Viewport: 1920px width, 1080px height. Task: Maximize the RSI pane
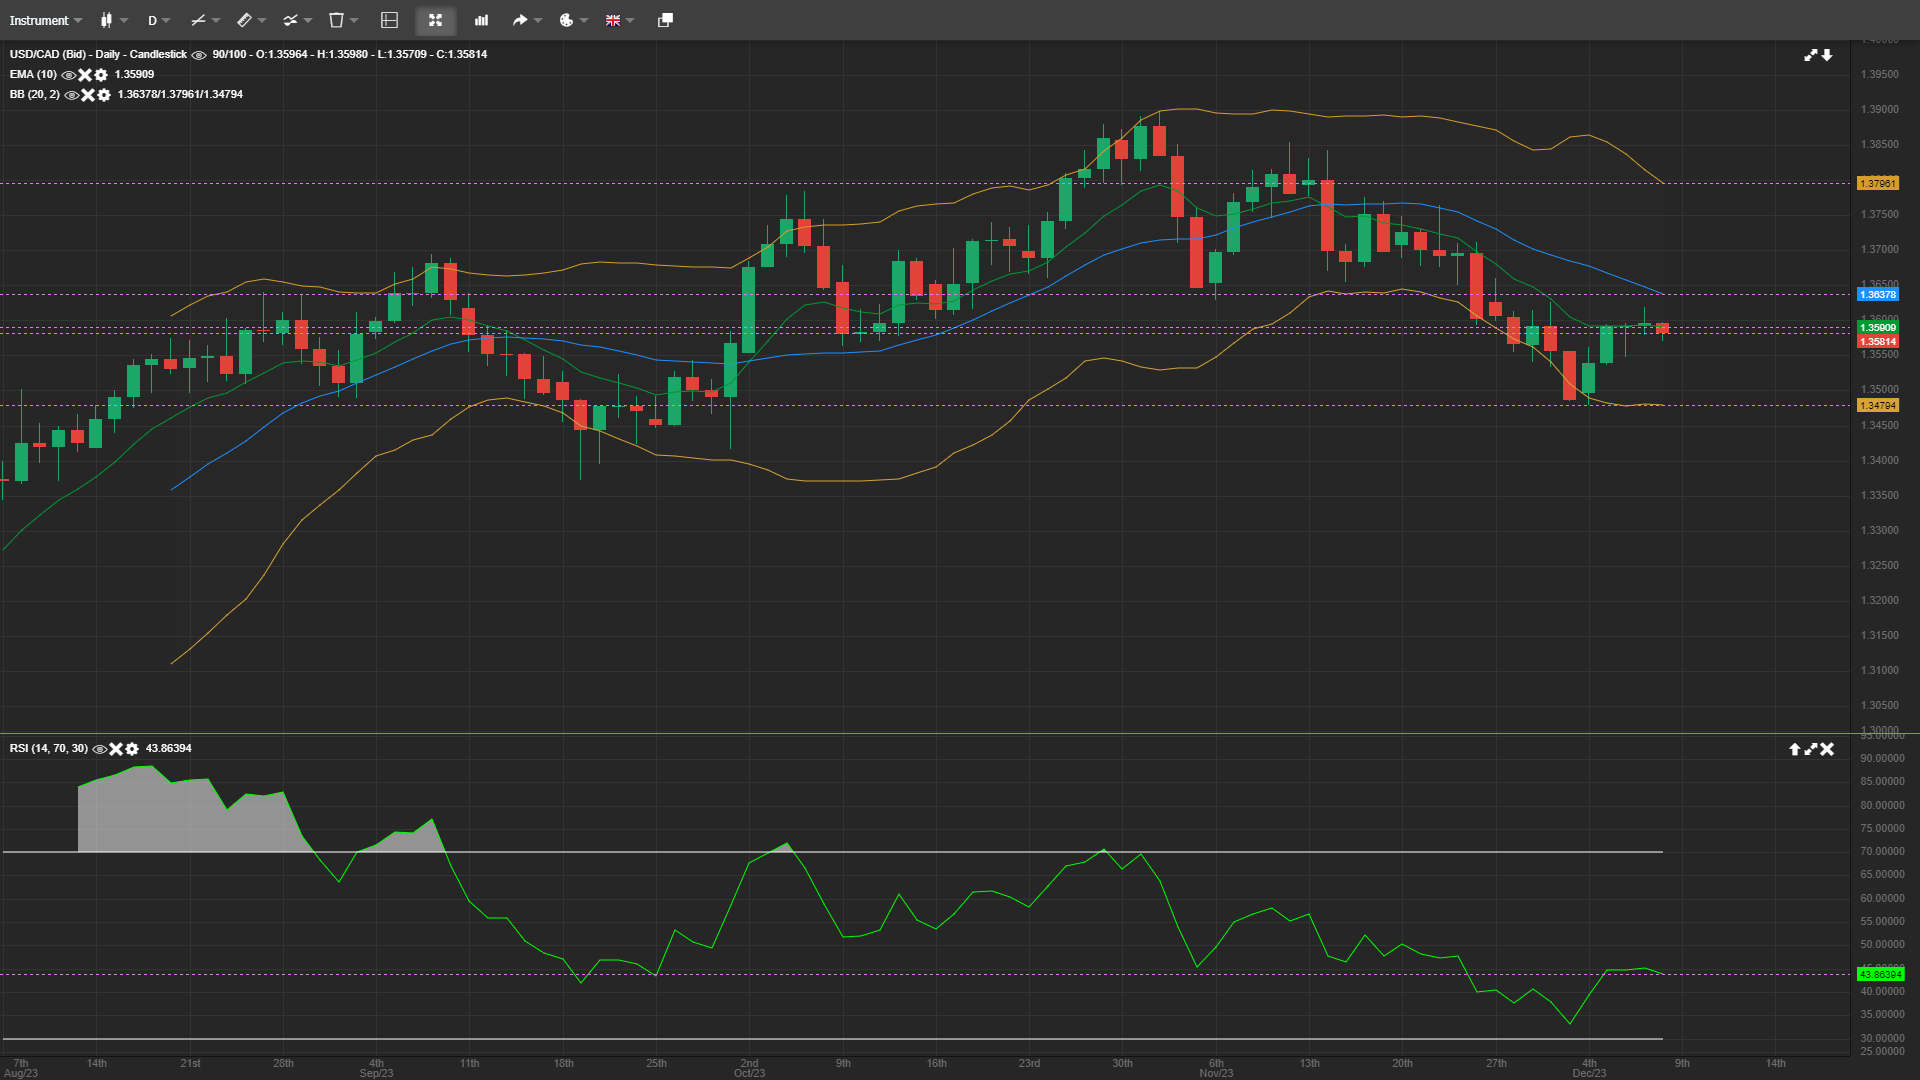coord(1811,749)
